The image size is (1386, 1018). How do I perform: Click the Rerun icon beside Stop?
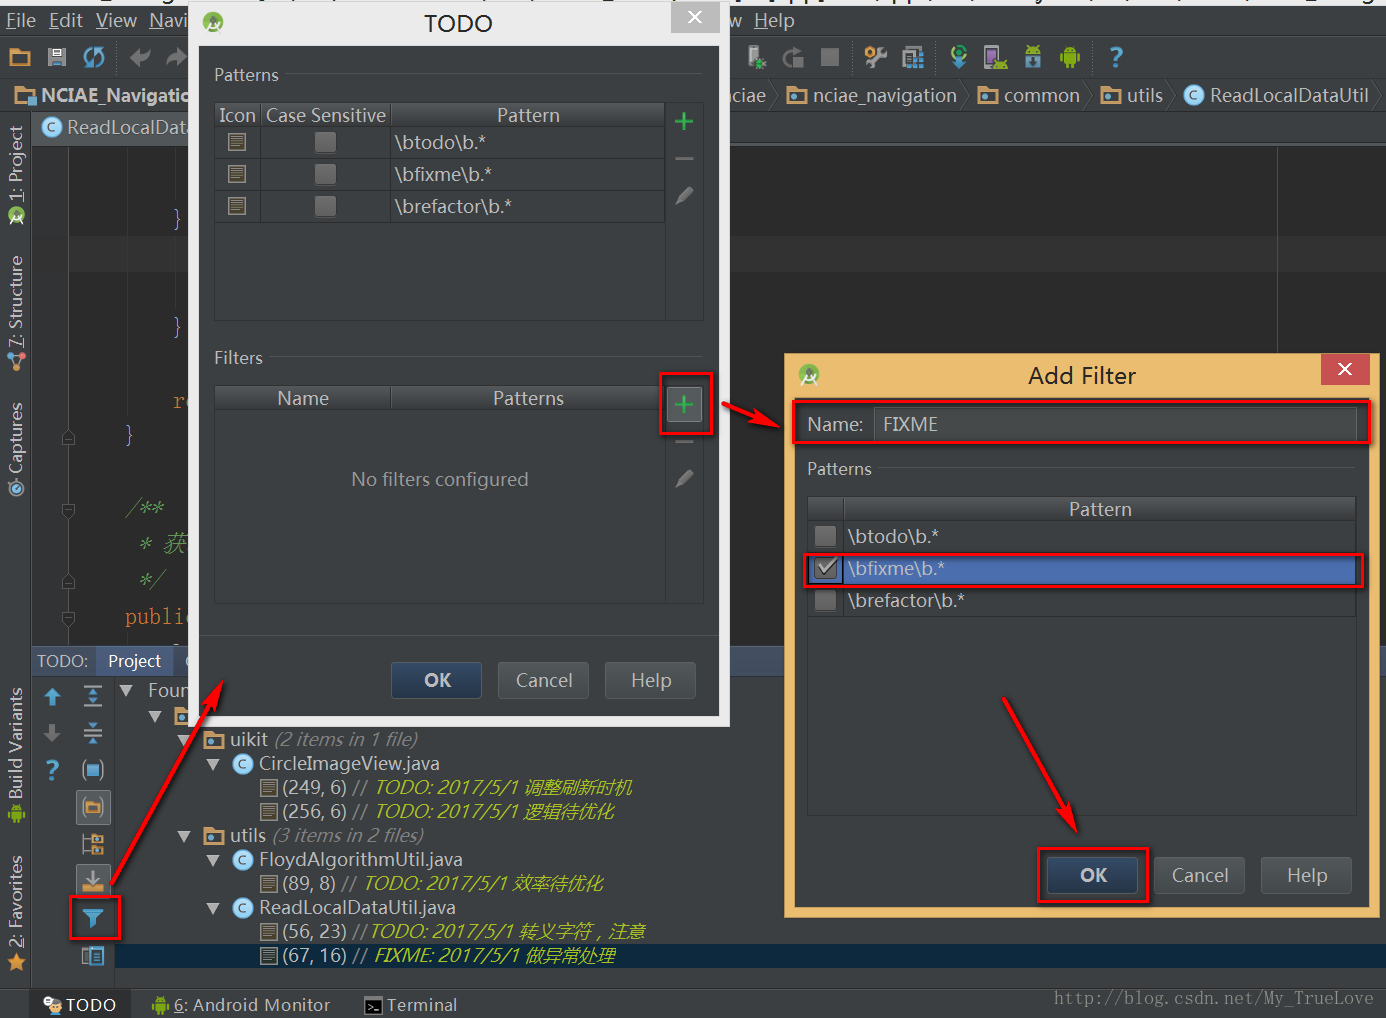[793, 57]
